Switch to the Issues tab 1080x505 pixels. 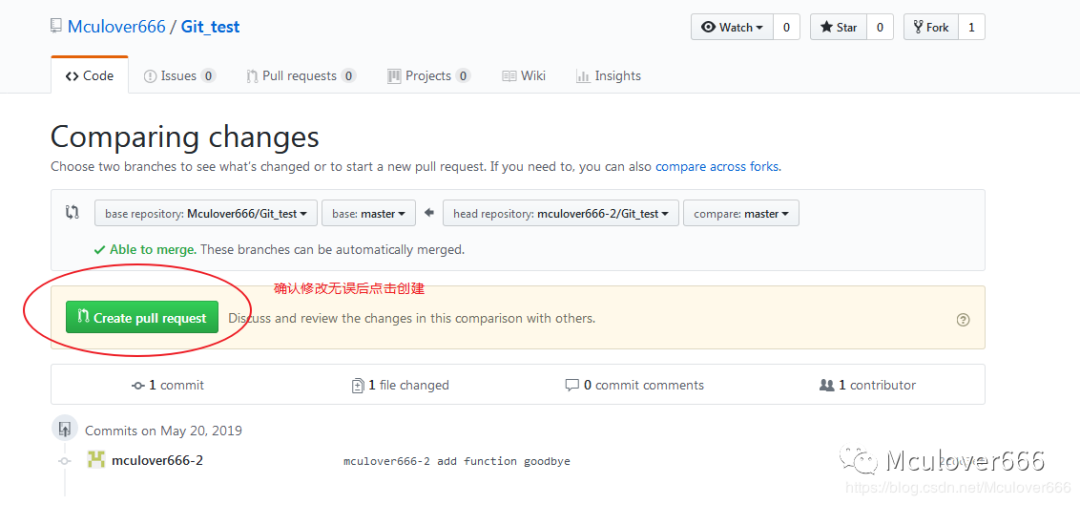tap(179, 76)
